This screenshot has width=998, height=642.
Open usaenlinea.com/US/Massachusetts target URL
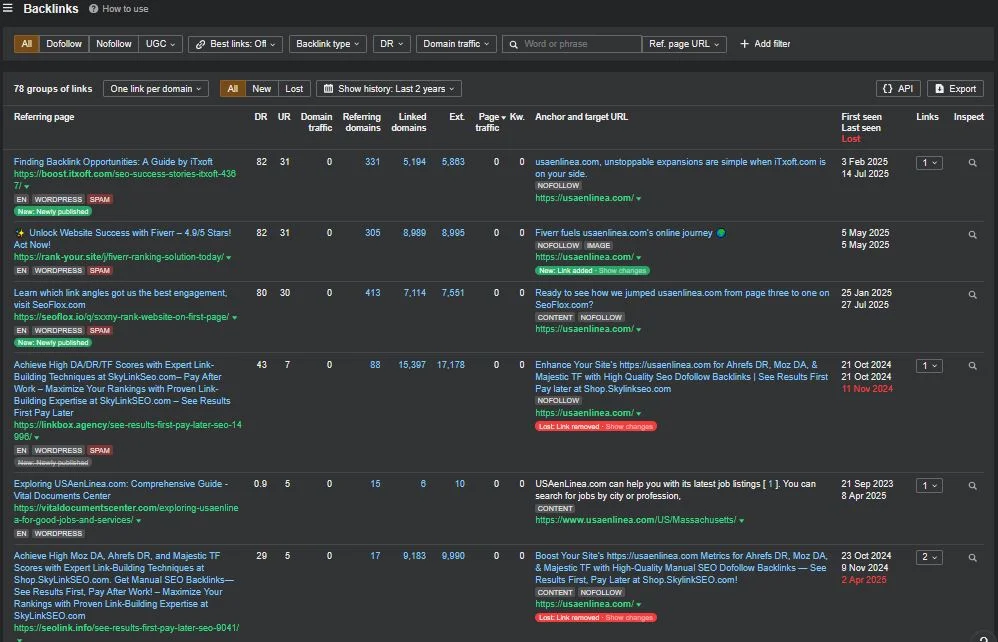point(635,520)
